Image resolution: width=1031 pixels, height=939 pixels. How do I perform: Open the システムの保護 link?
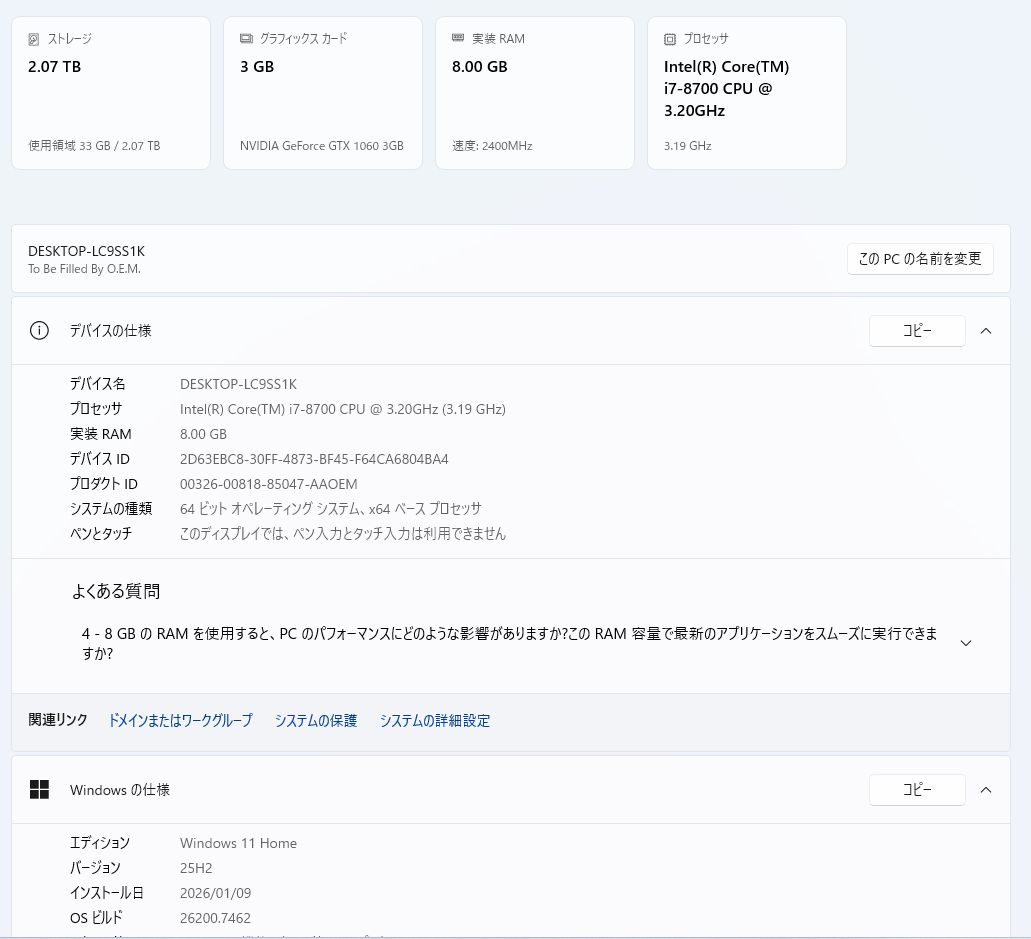[316, 721]
